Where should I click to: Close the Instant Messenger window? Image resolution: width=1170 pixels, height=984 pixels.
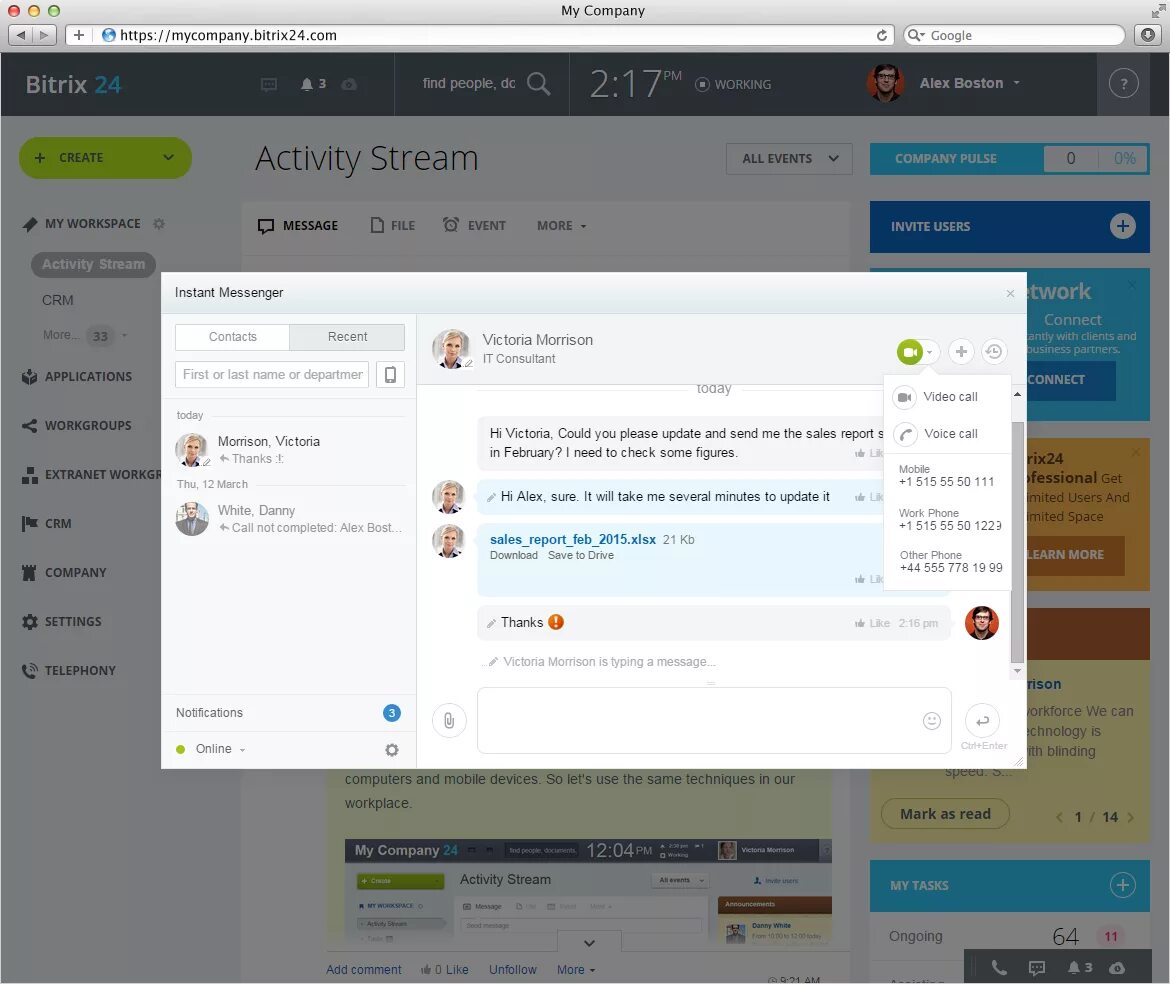tap(1010, 294)
